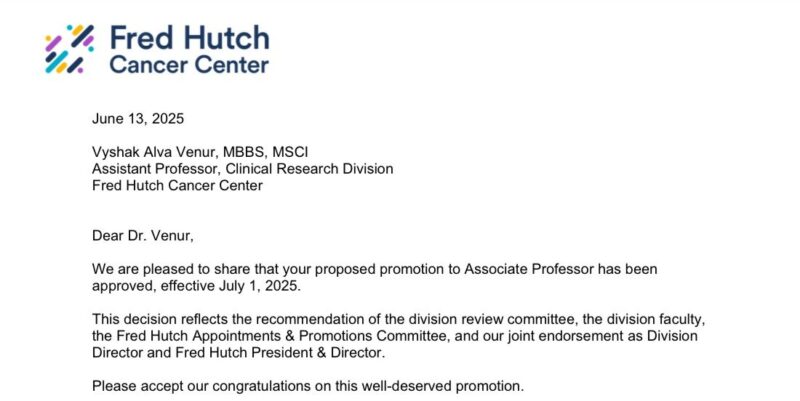Click the 'Dear Dr. Venur,' salutation
The image size is (800, 401).
point(143,236)
